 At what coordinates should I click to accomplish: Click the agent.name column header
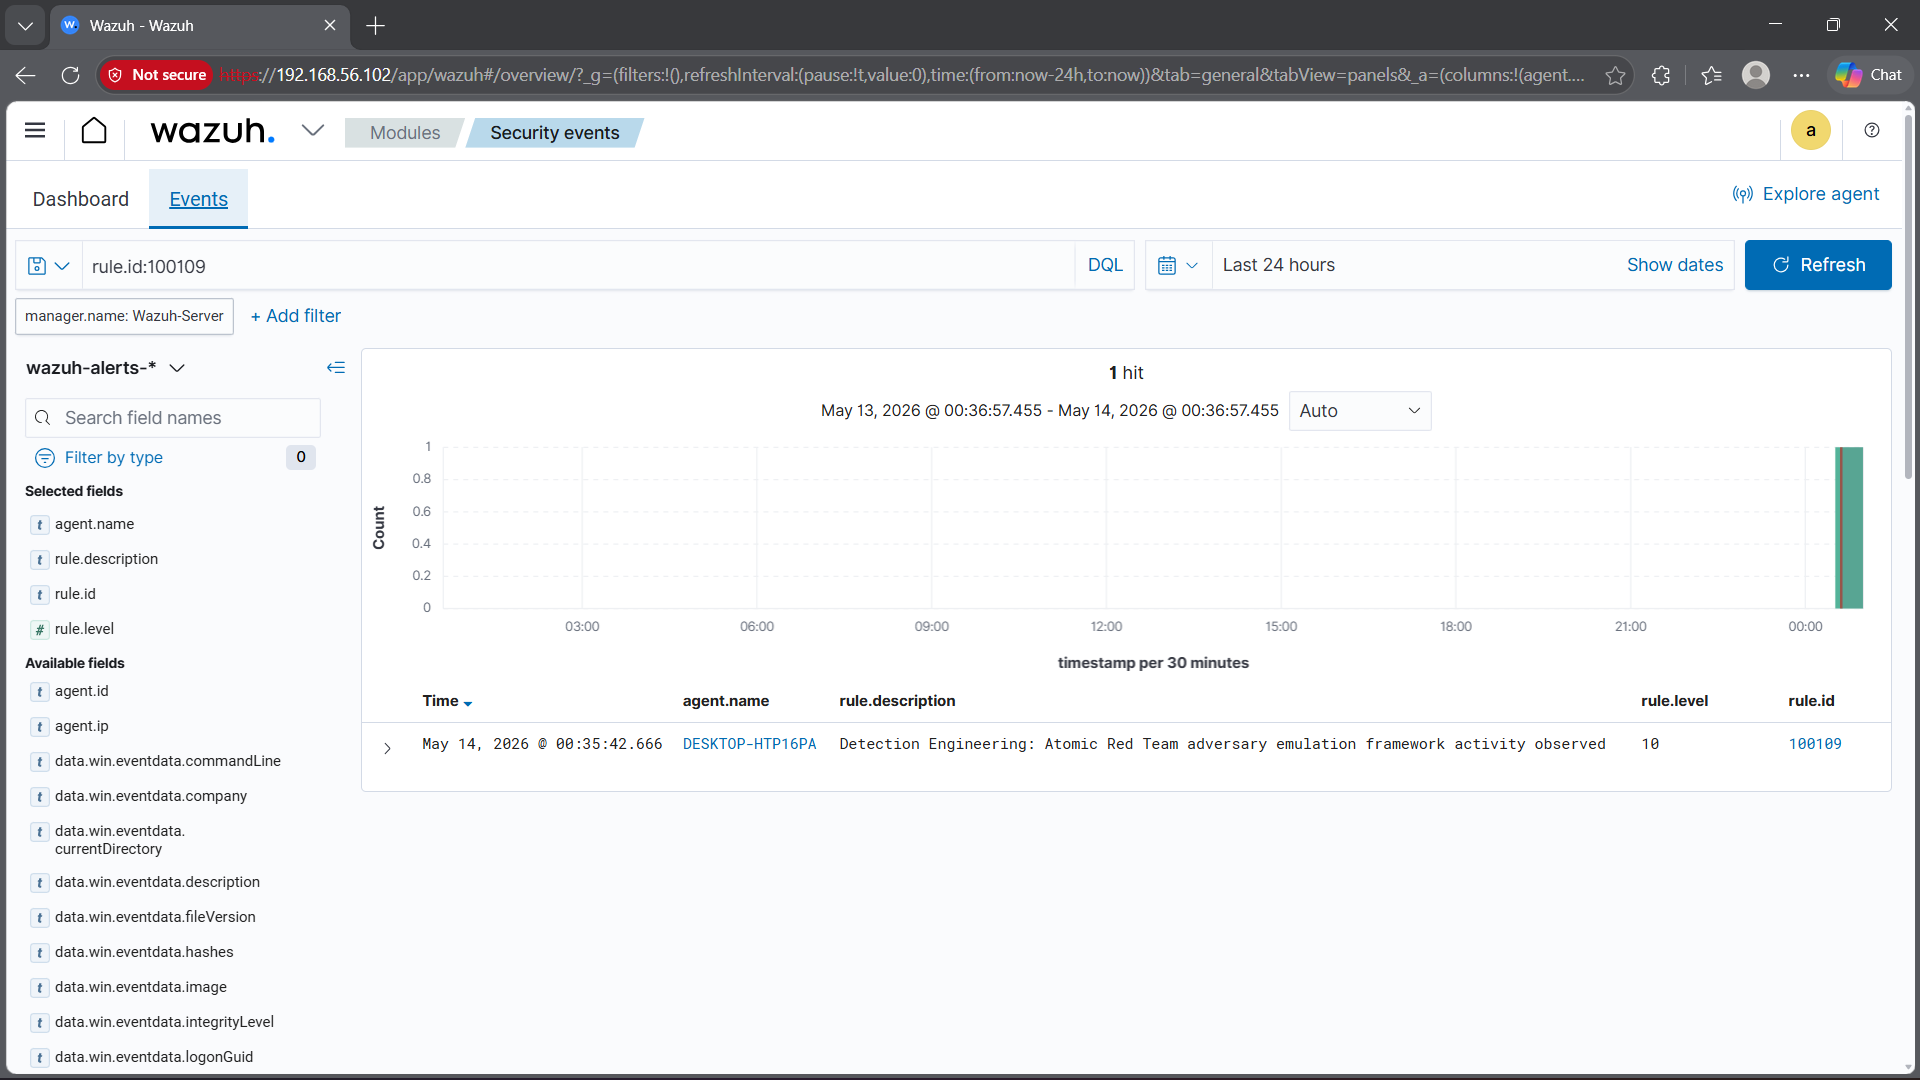tap(725, 701)
